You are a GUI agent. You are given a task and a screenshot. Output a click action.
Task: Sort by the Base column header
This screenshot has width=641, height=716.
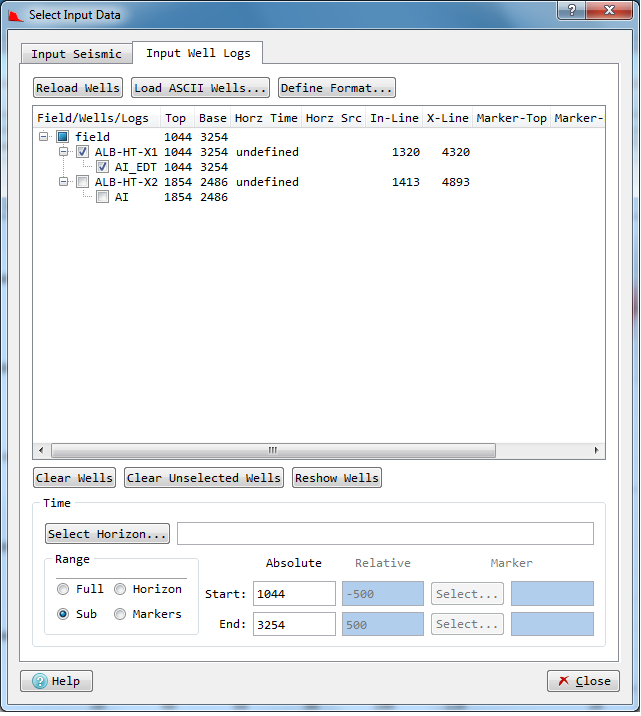(x=213, y=118)
